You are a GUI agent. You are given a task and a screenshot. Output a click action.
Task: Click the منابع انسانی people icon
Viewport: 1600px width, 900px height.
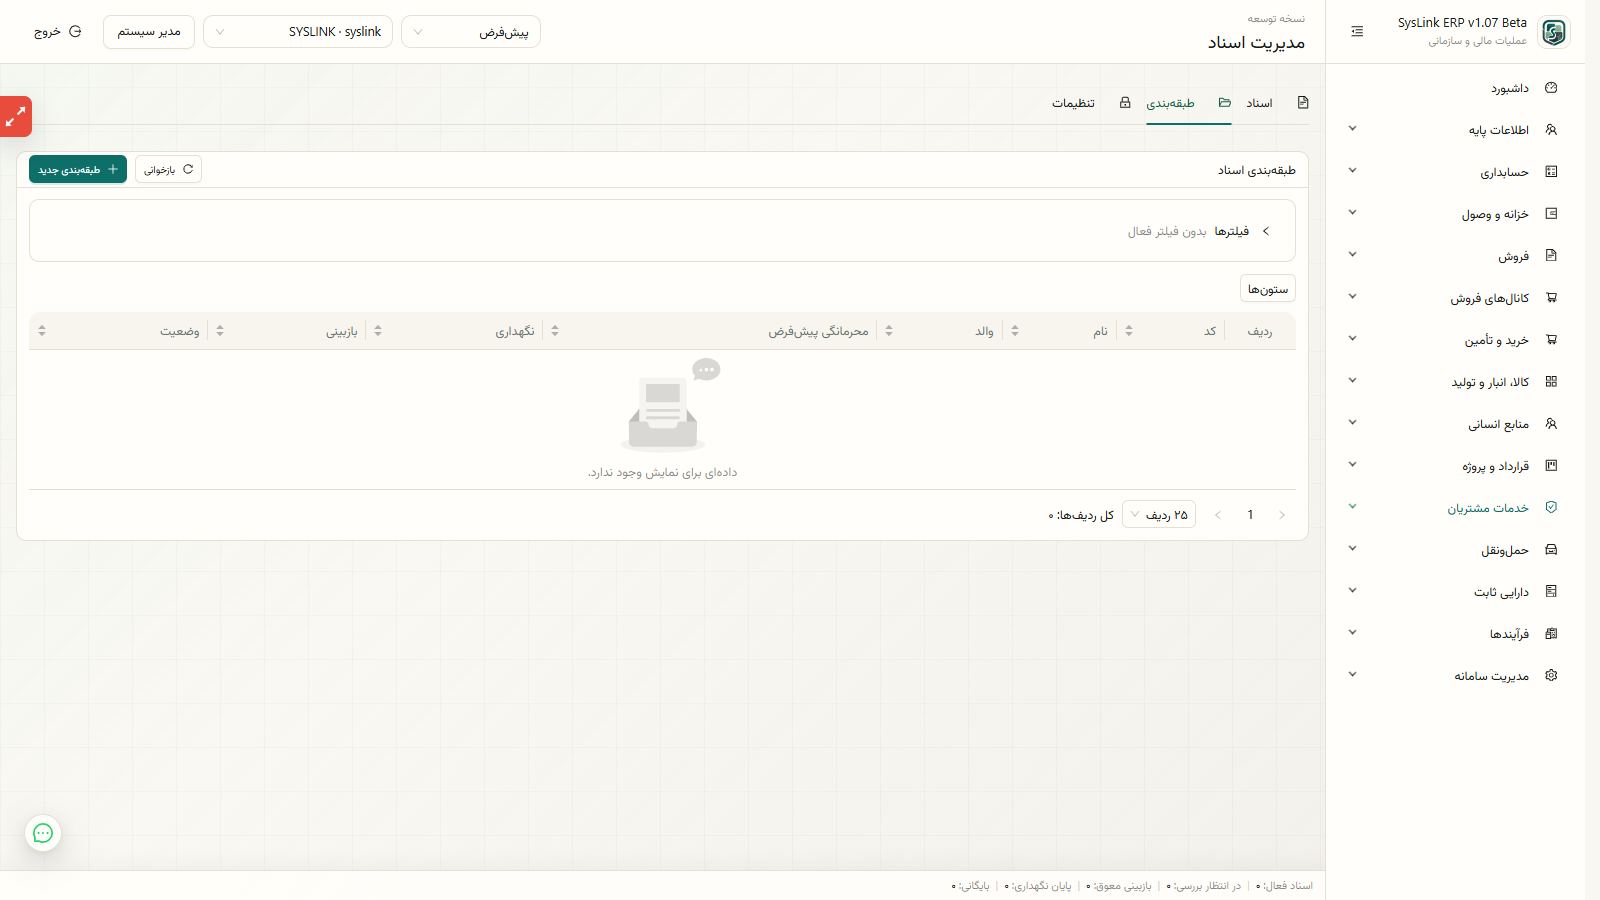pyautogui.click(x=1551, y=424)
